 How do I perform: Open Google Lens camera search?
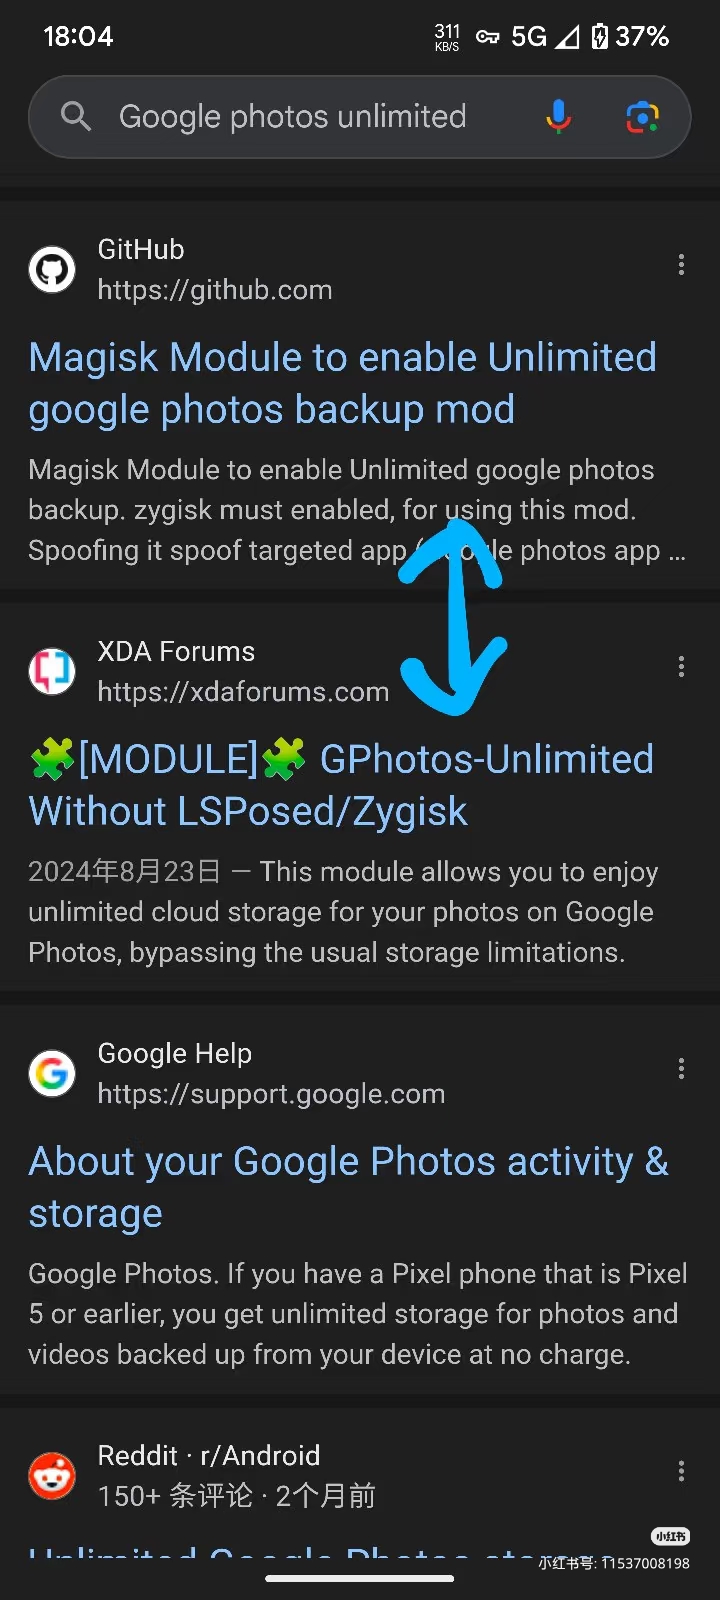(642, 116)
